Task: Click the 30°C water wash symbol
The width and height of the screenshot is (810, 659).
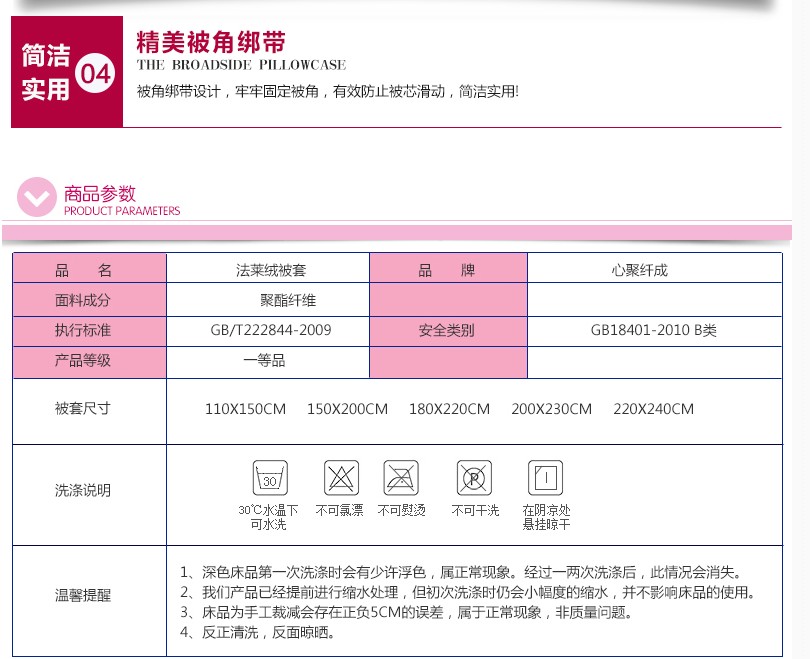Action: [270, 478]
